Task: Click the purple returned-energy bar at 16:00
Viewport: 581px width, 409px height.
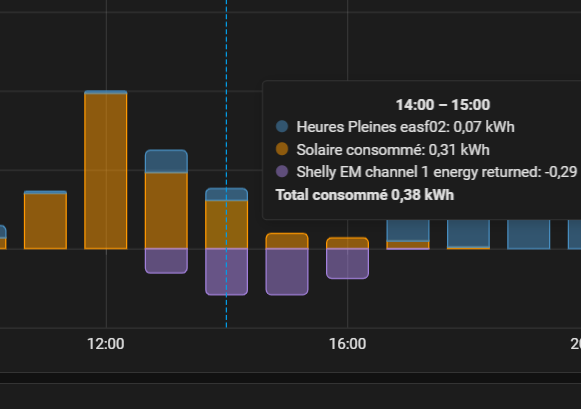Action: pos(347,263)
